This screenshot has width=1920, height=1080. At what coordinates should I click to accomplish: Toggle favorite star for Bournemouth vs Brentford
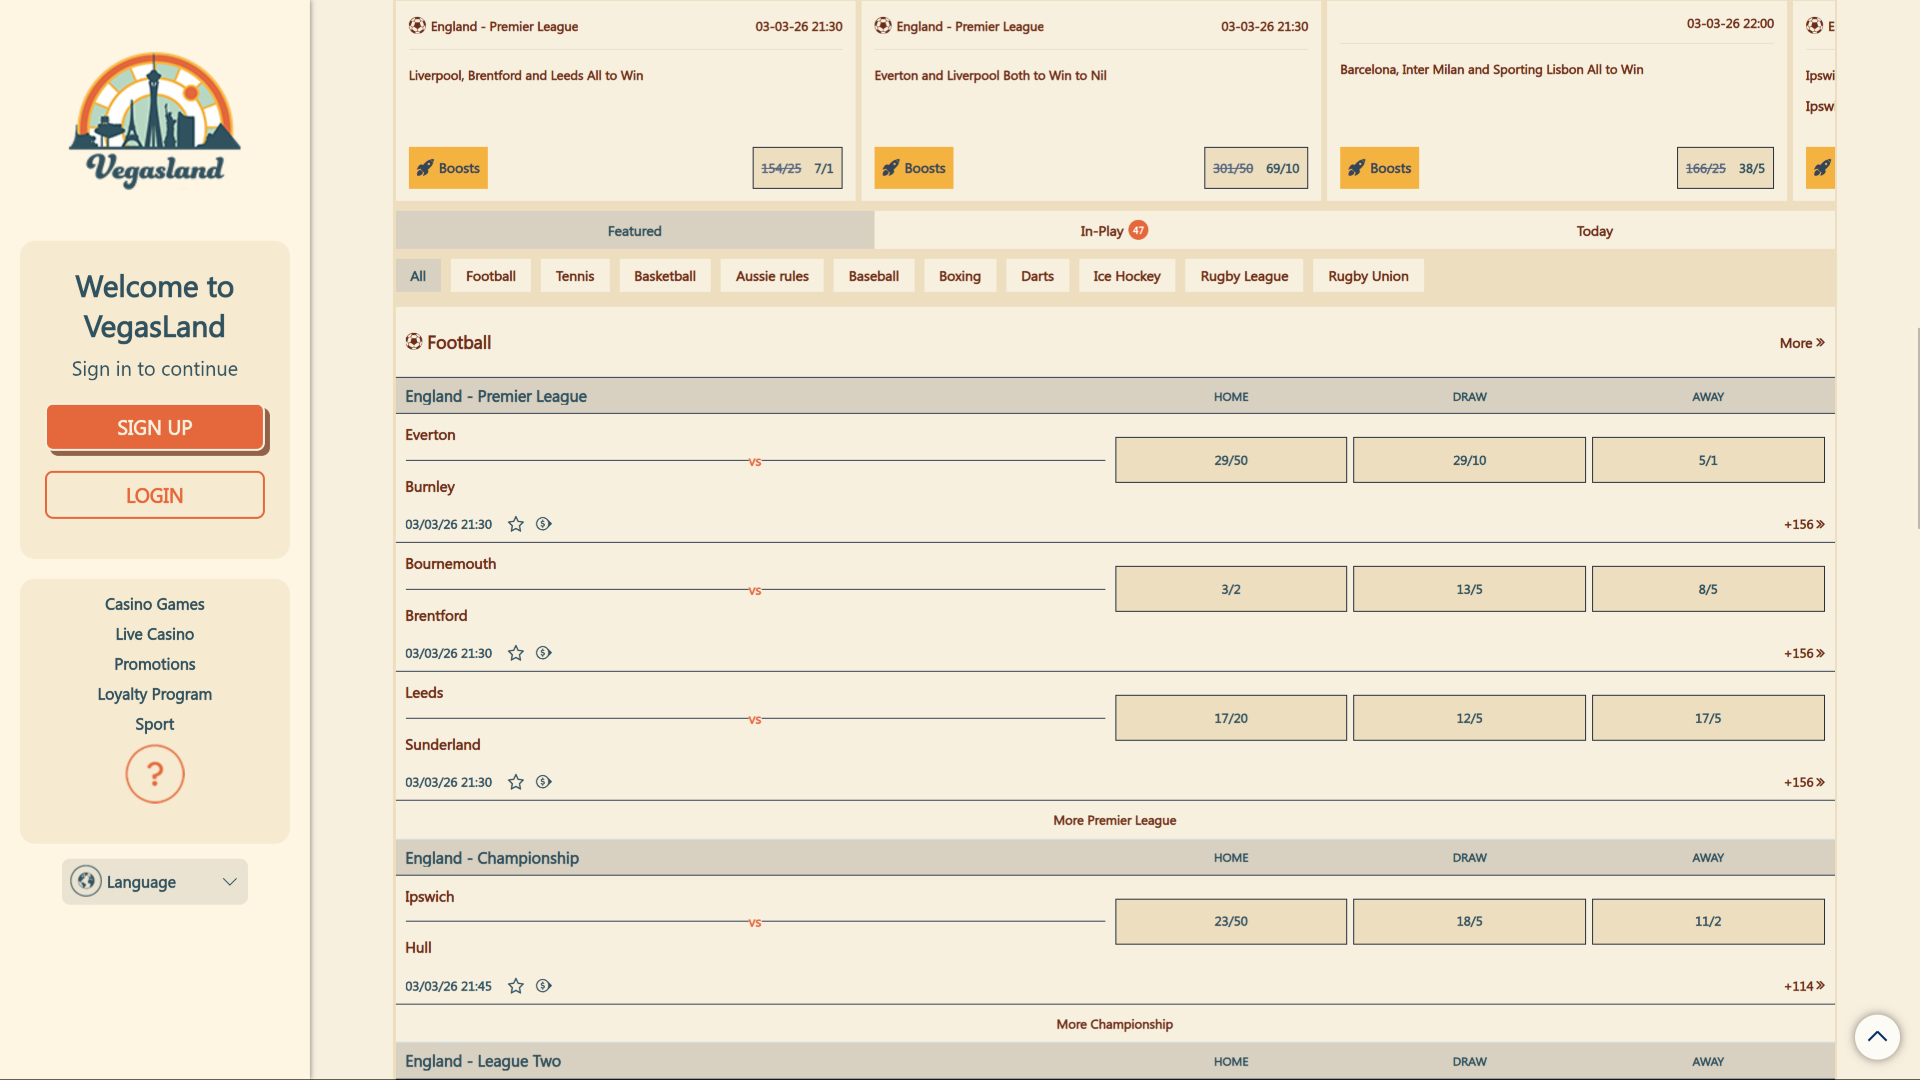click(x=516, y=653)
